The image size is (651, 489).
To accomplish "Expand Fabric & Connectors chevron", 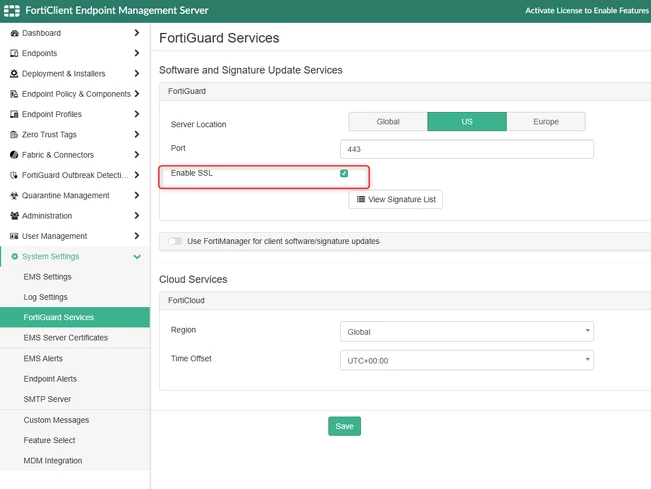I will click(x=137, y=155).
